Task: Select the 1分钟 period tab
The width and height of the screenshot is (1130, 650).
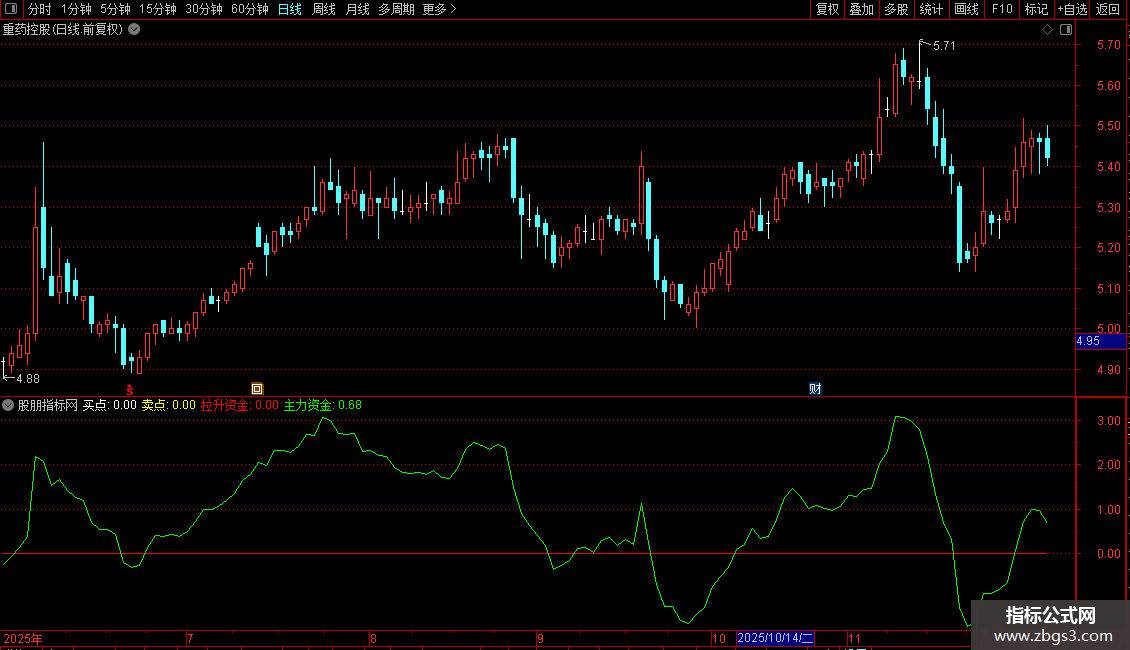Action: click(76, 9)
